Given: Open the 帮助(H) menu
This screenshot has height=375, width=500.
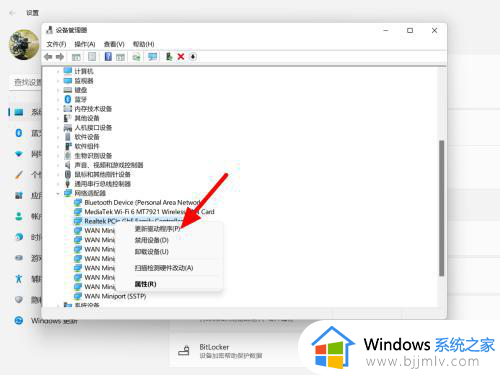Looking at the screenshot, I should tap(143, 44).
